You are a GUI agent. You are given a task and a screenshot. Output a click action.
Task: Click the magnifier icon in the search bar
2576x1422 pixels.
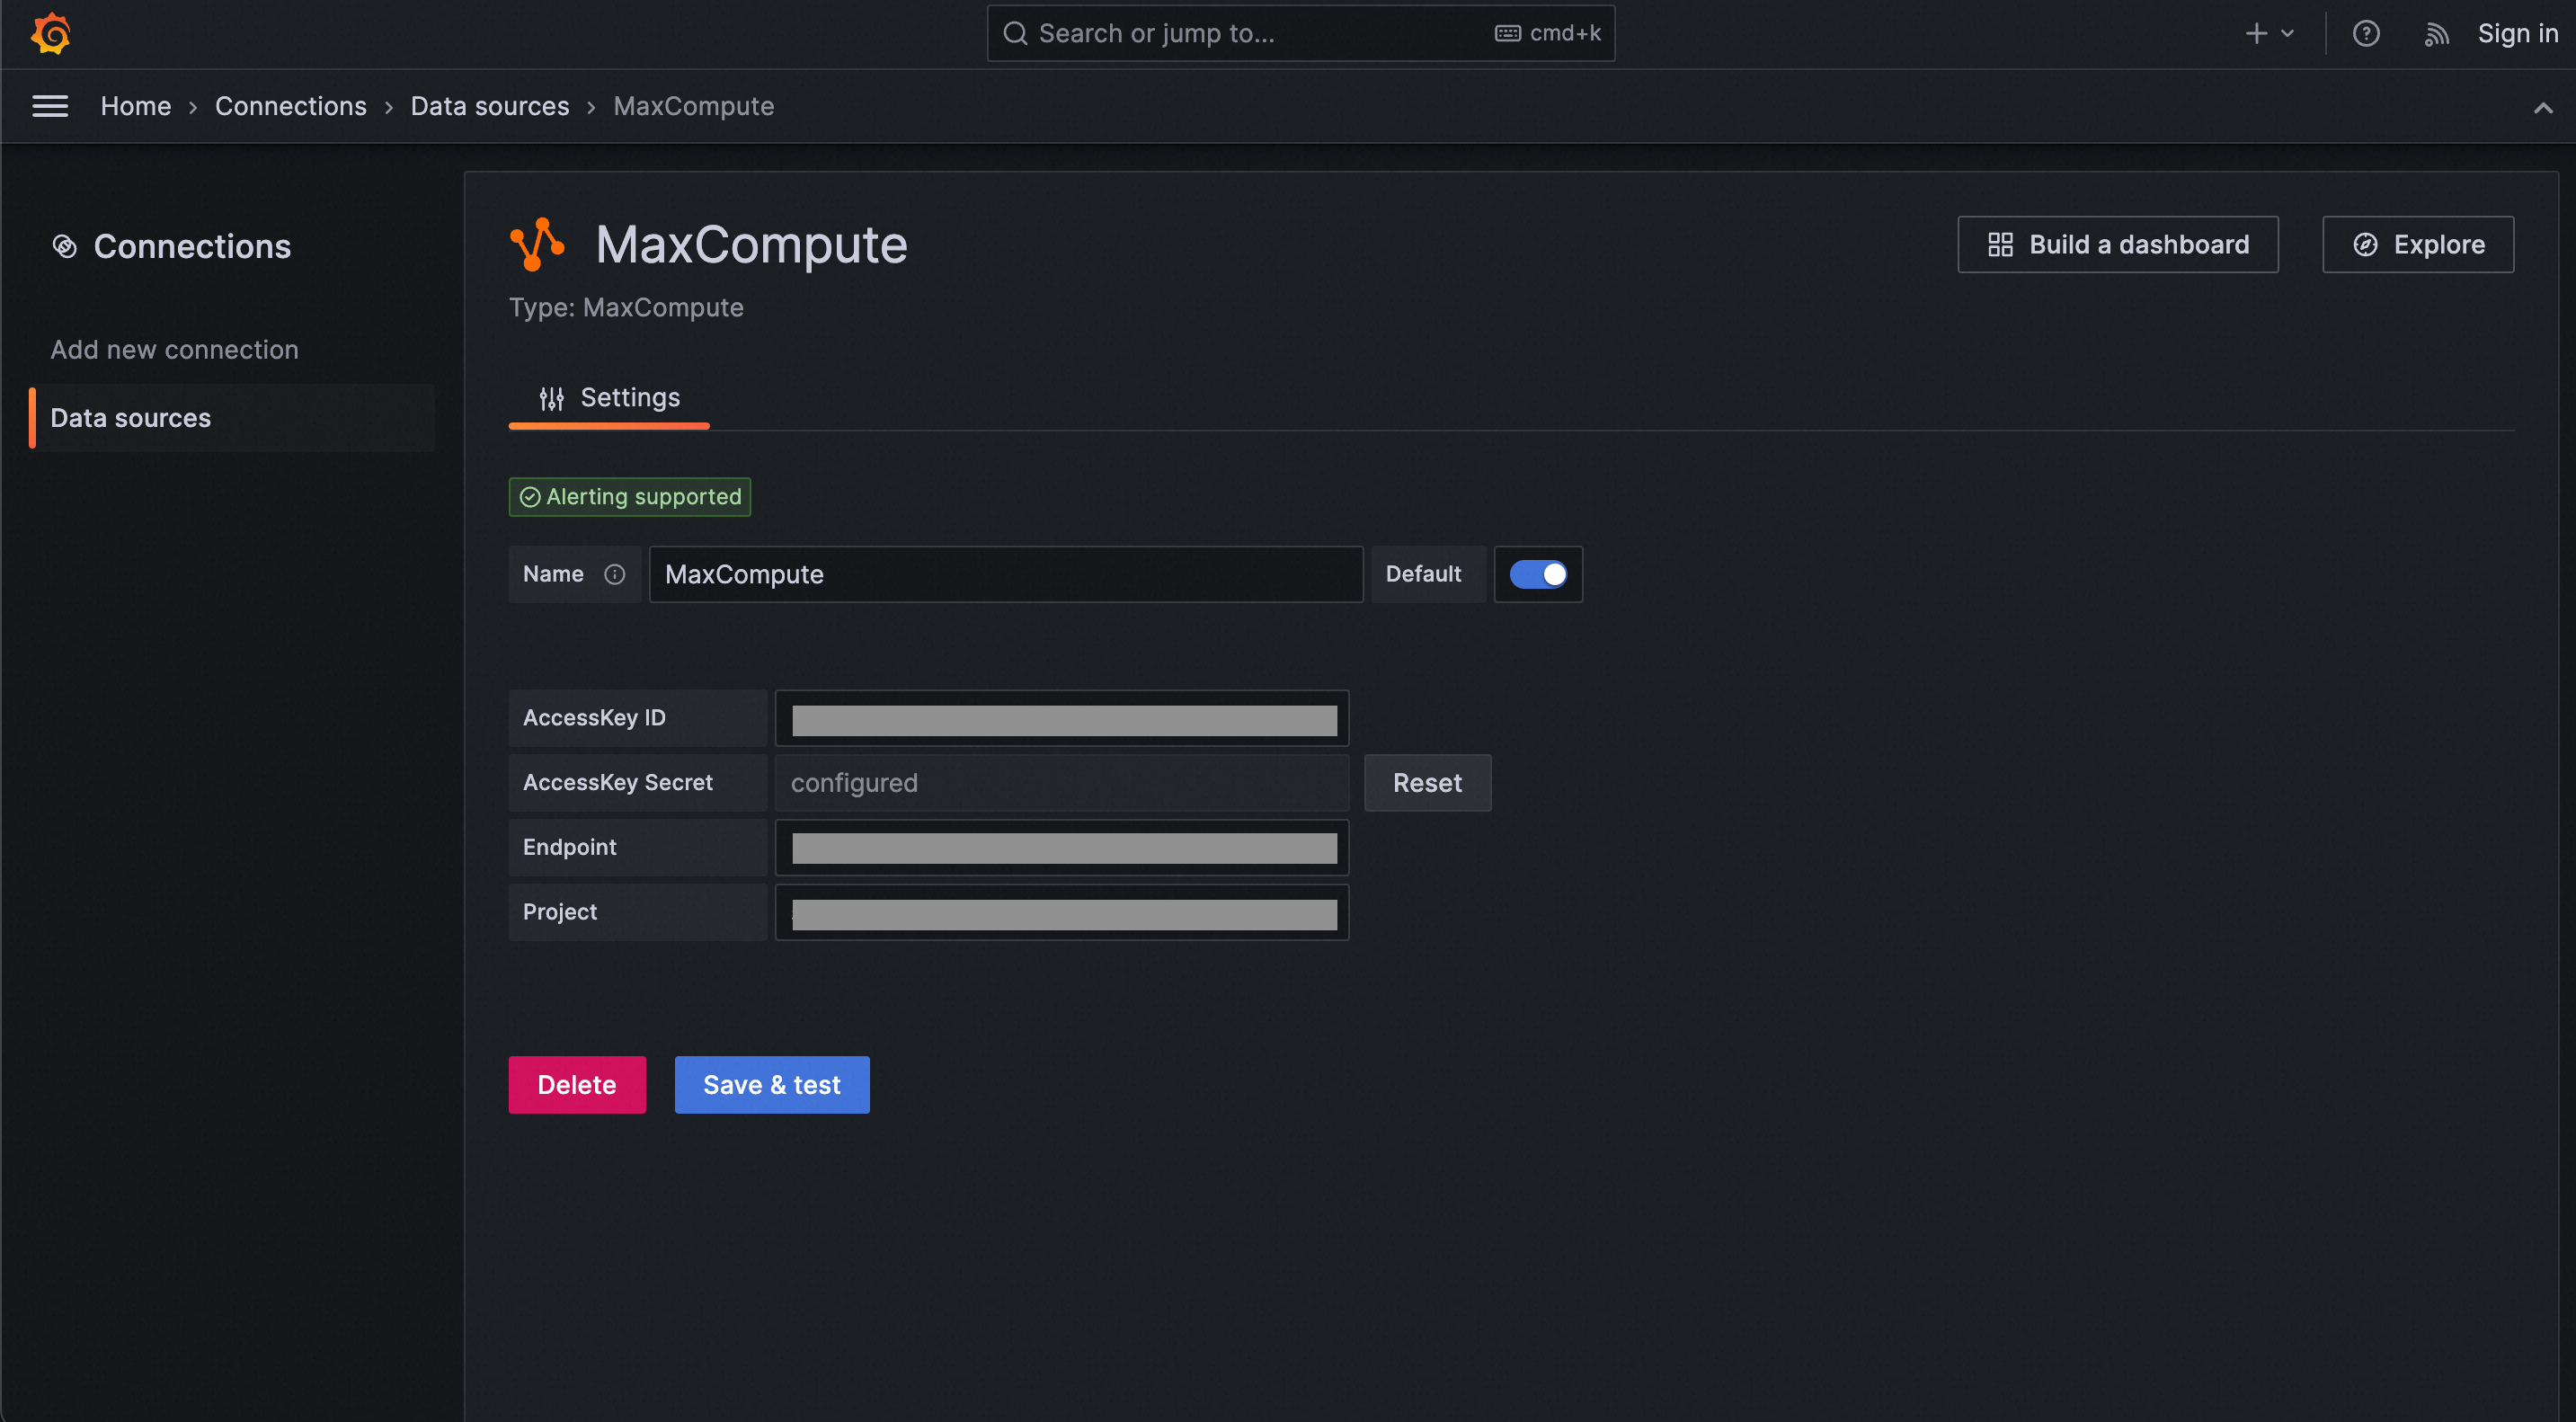pos(1016,33)
